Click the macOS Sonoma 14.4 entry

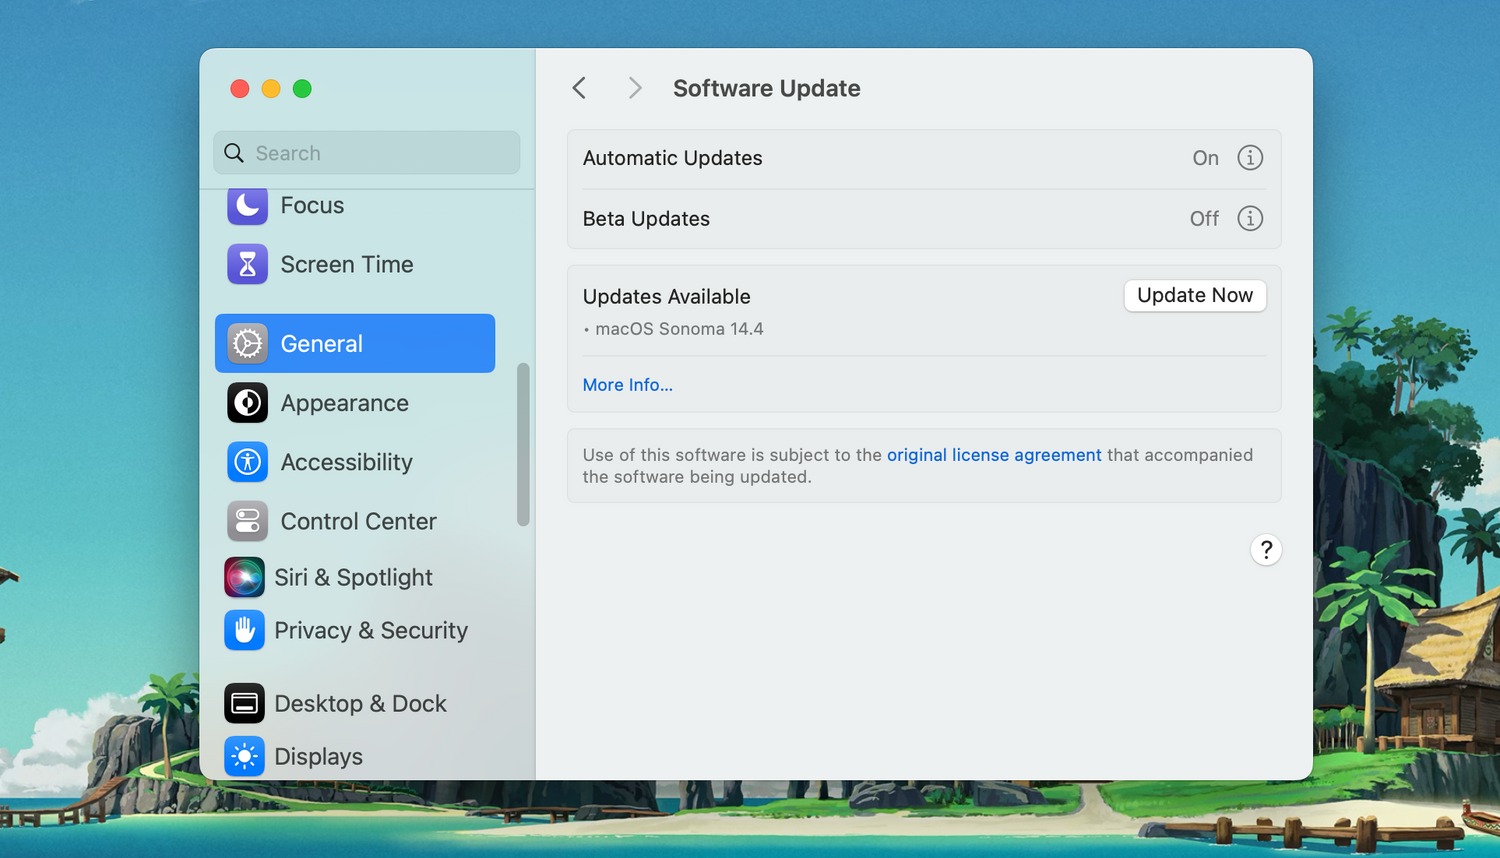(x=679, y=329)
